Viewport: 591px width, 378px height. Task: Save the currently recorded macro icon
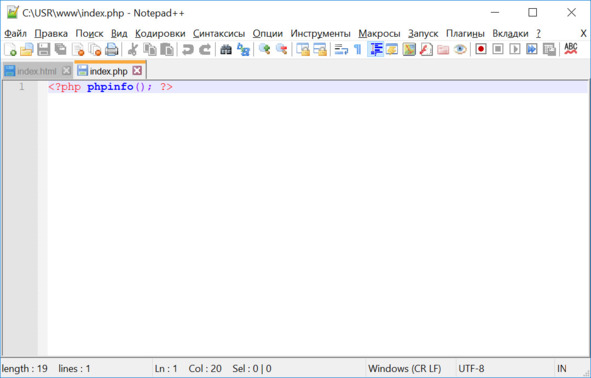549,49
